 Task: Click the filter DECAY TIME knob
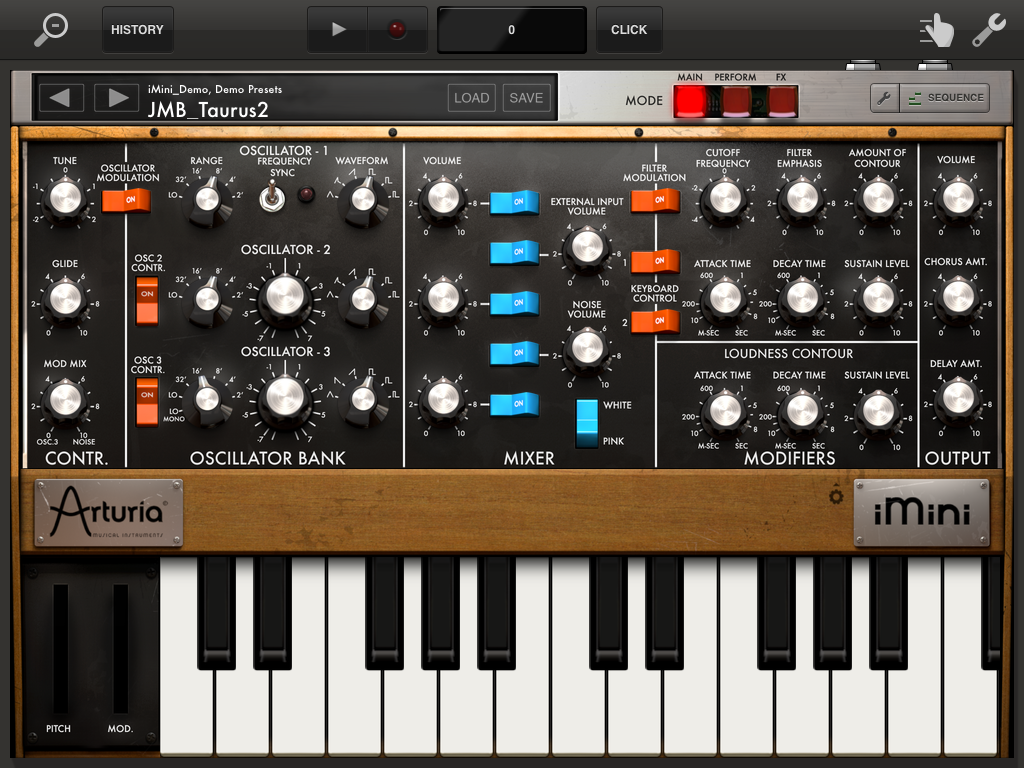point(801,298)
